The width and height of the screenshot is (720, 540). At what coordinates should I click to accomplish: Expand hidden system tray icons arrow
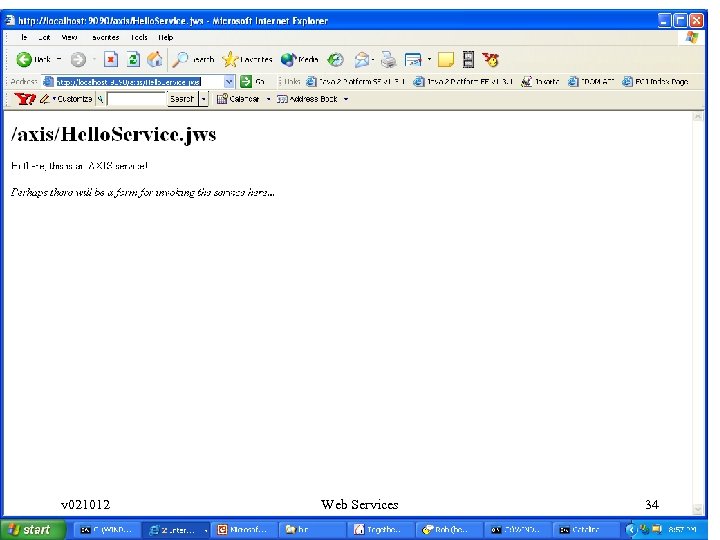tap(630, 530)
